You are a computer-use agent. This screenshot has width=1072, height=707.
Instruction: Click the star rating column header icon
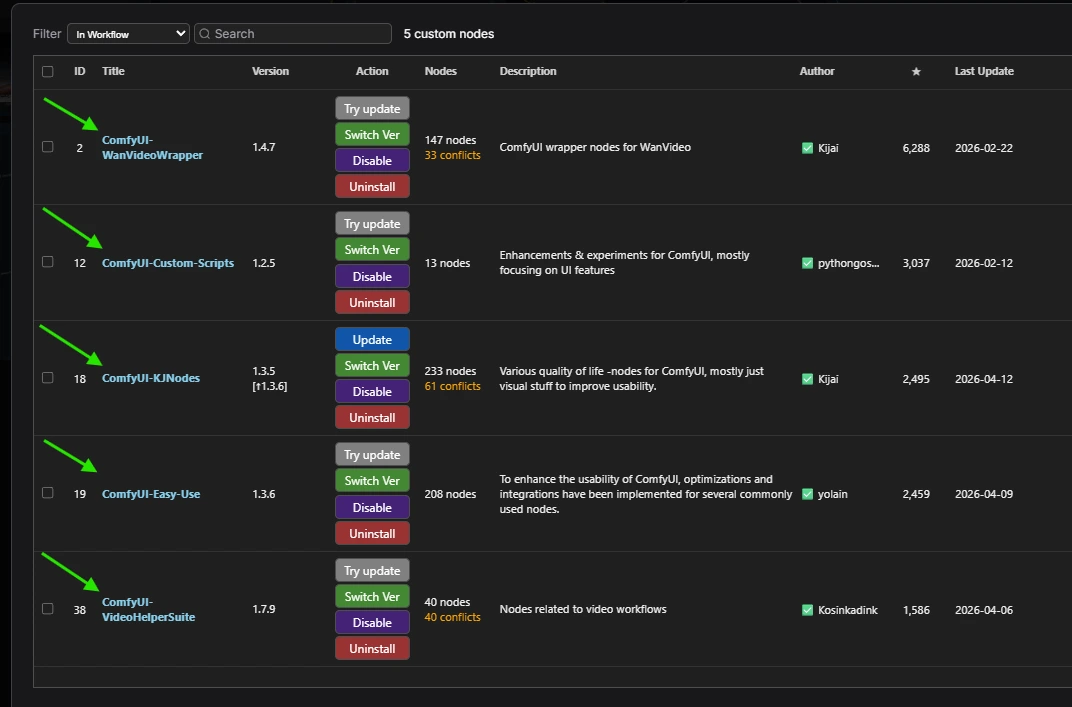(916, 72)
